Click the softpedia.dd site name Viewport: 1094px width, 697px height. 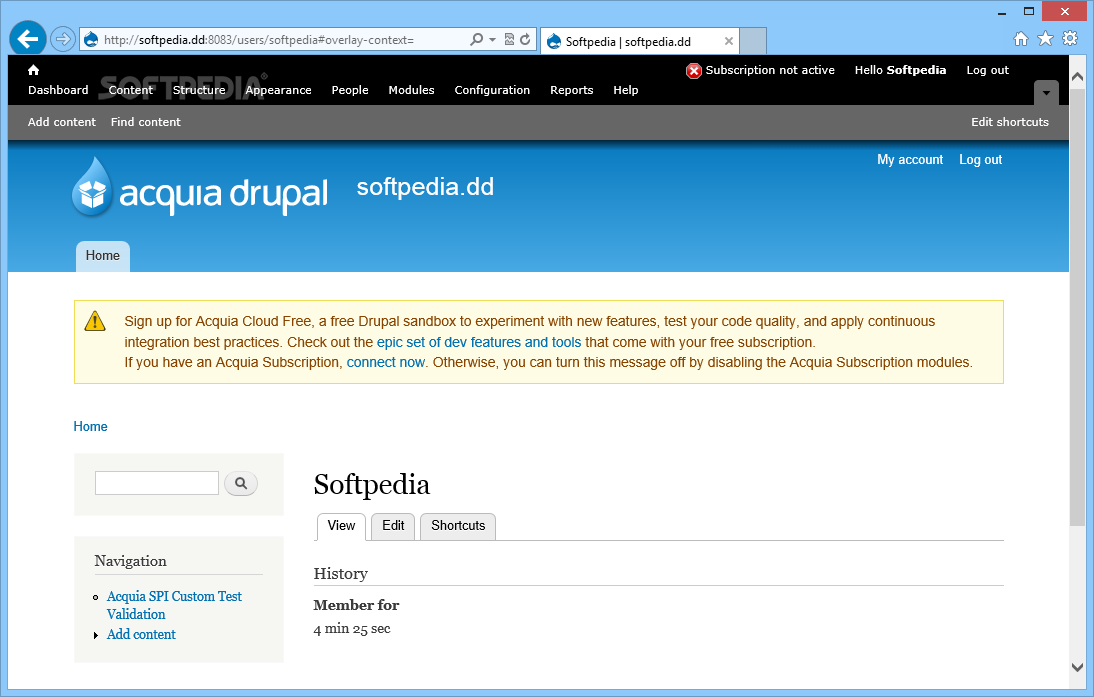tap(425, 187)
